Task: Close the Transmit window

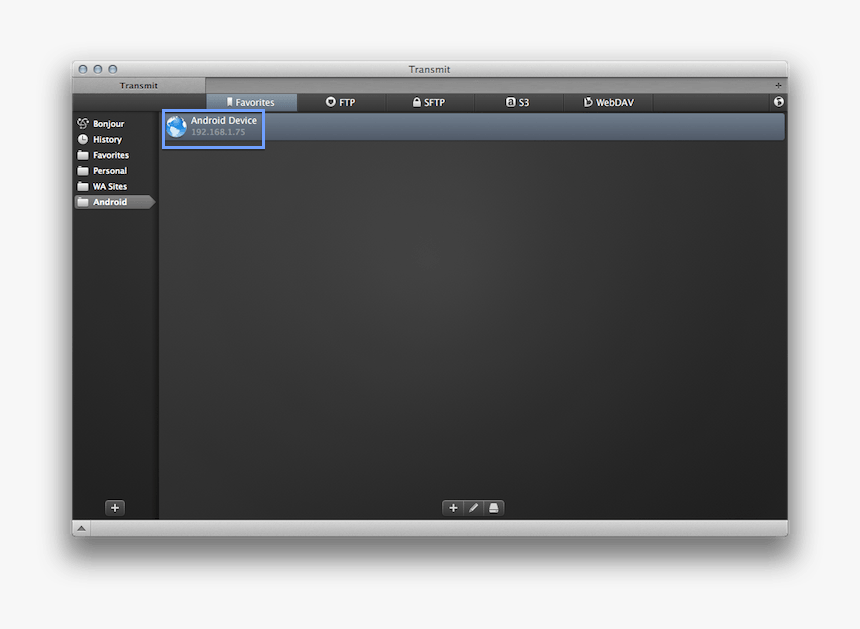Action: coord(83,69)
